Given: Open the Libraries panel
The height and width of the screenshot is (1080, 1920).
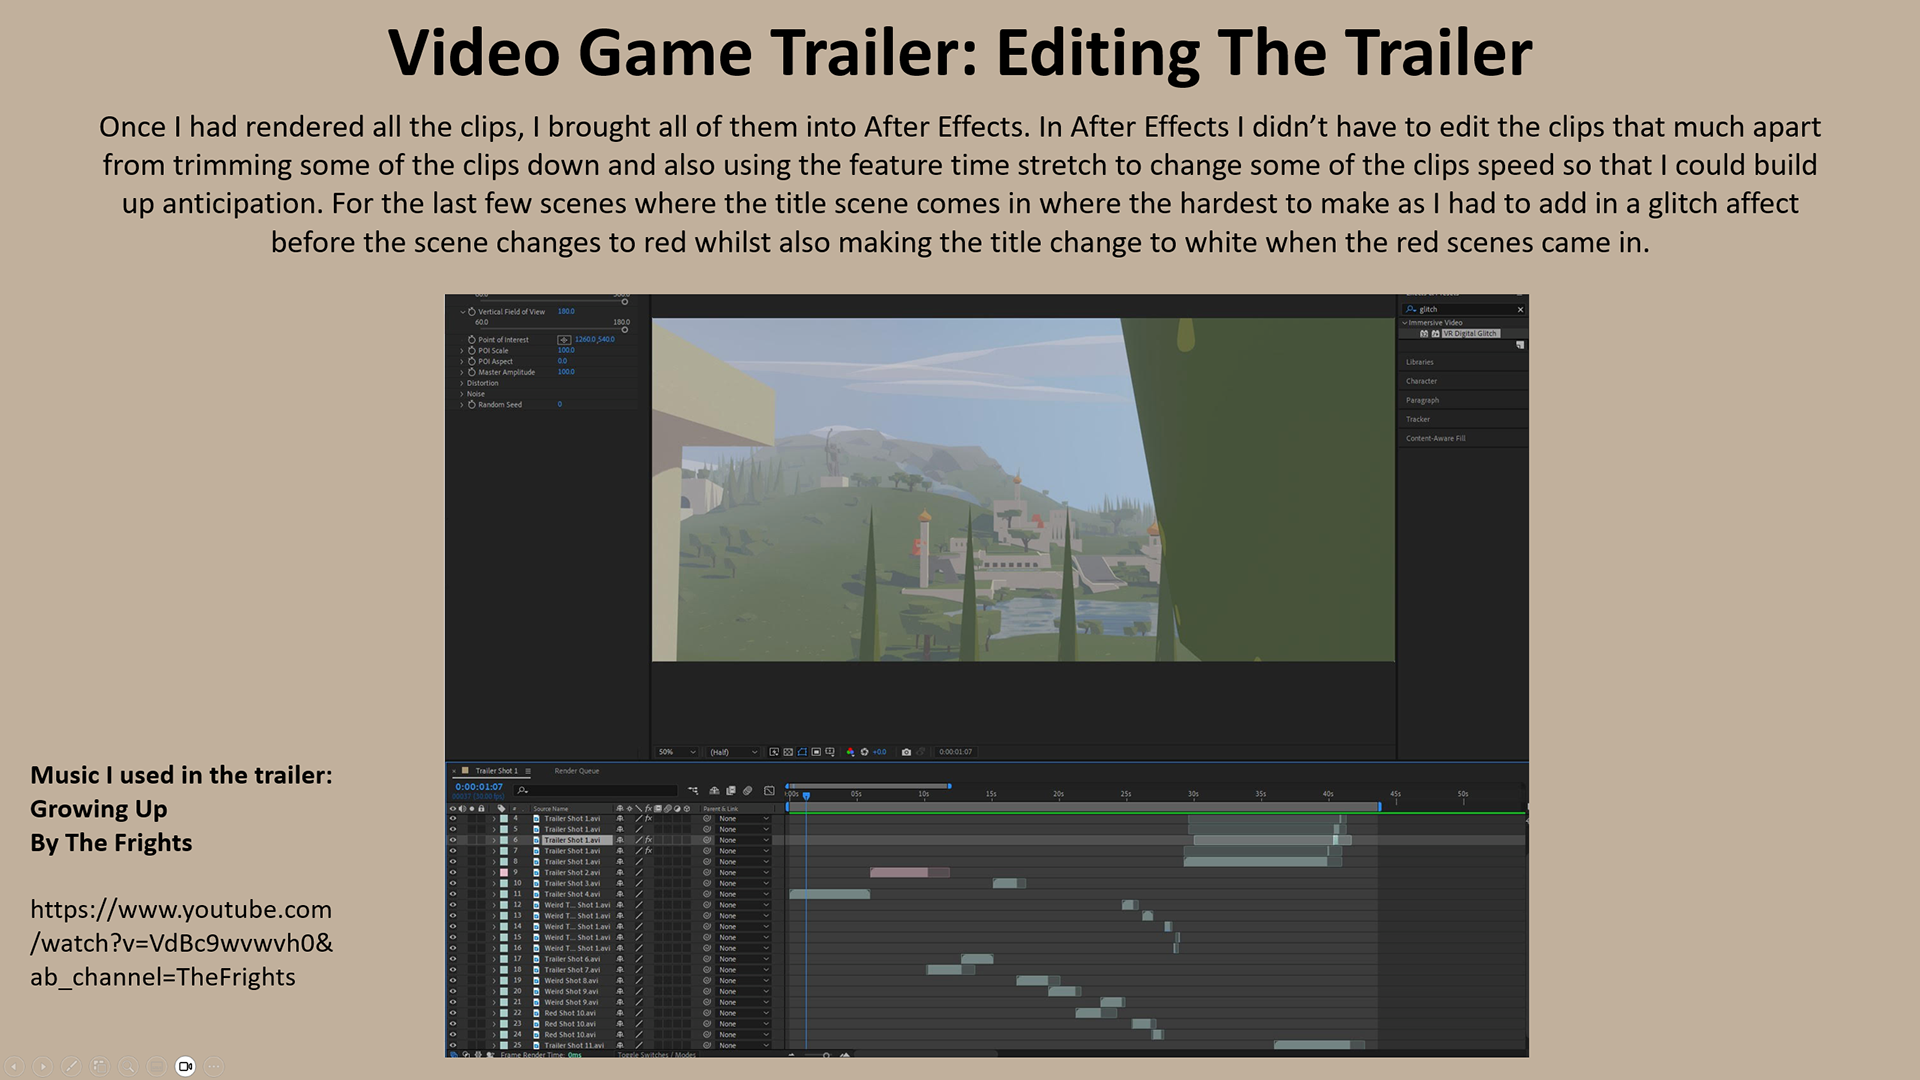Looking at the screenshot, I should coord(1420,362).
